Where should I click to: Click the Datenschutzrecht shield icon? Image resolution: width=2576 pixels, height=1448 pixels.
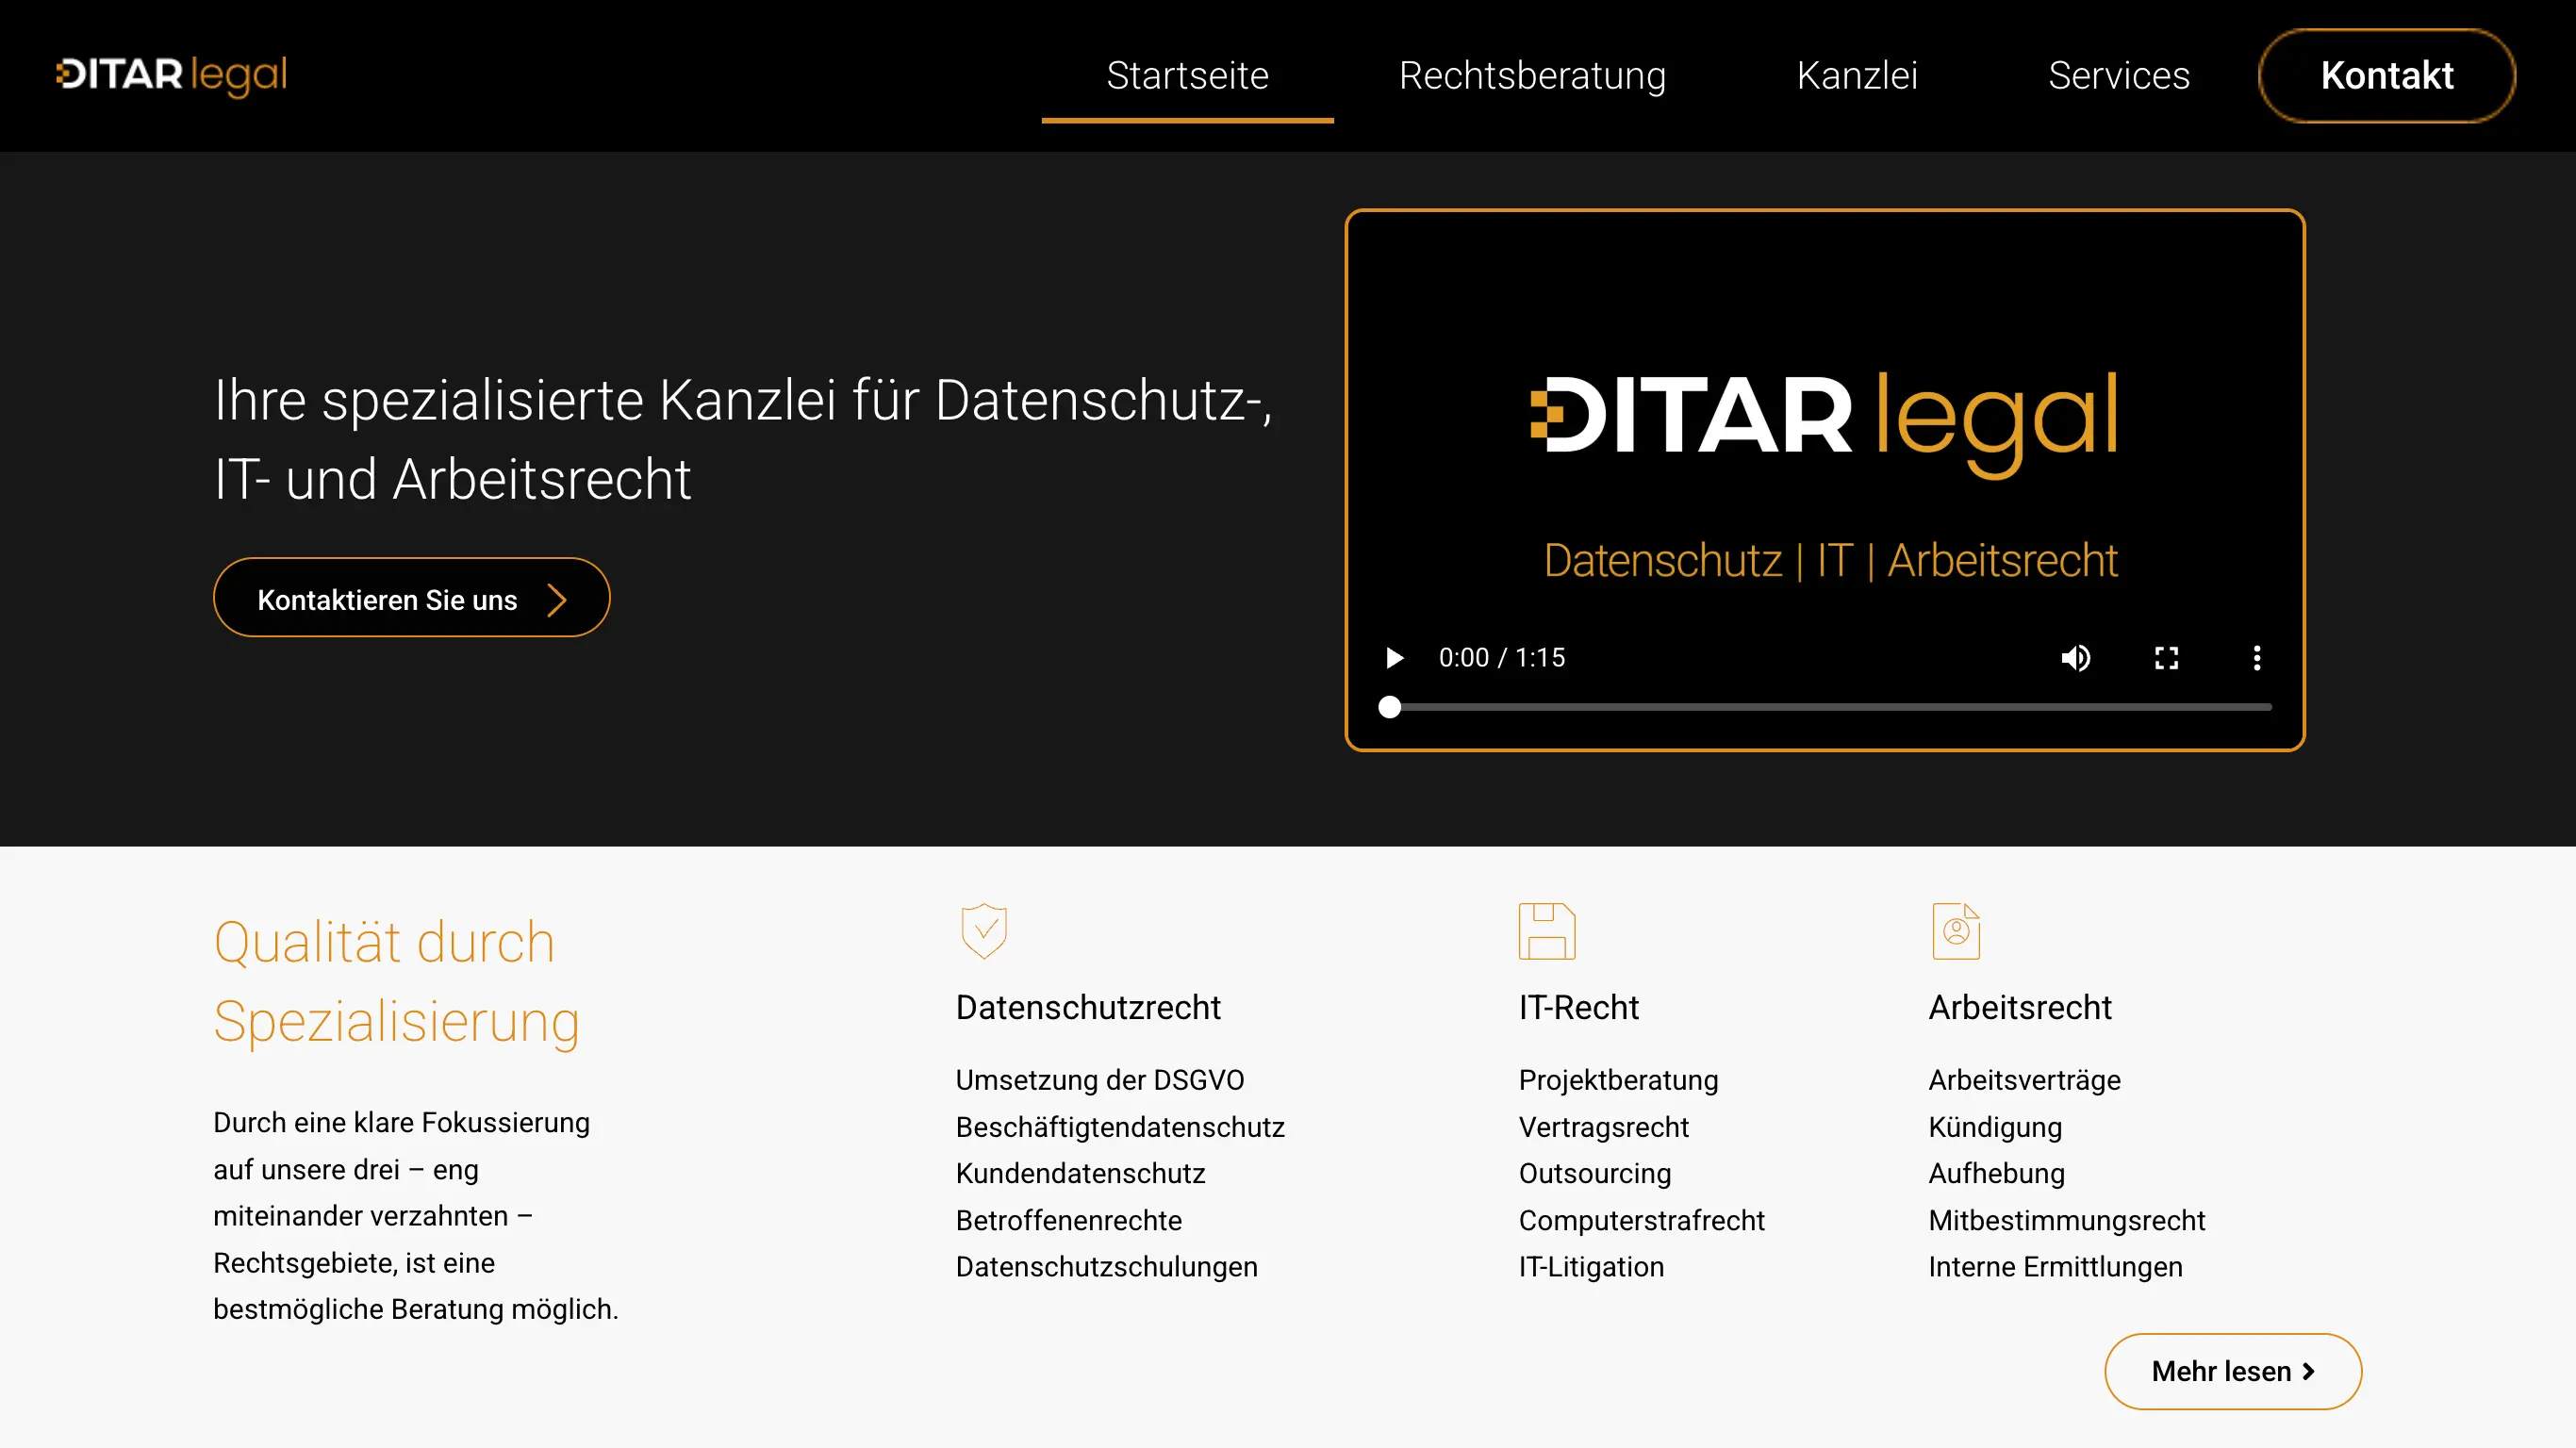(983, 931)
